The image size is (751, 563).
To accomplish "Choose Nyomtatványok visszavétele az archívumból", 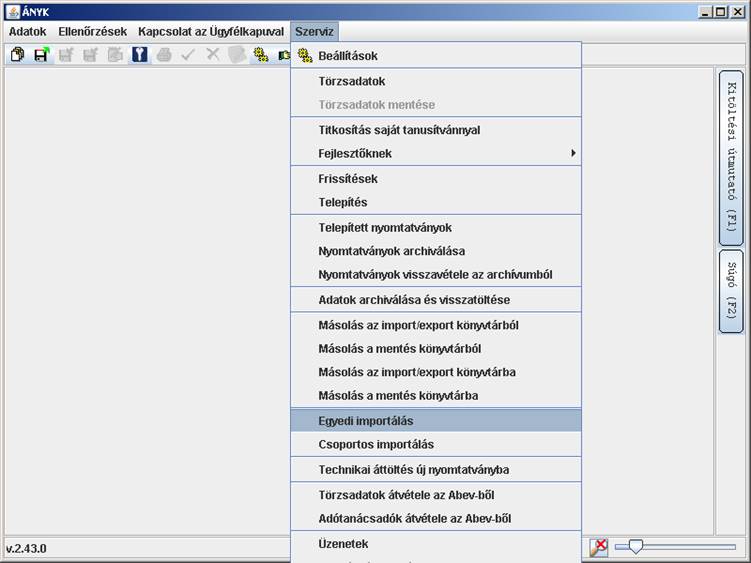I will [x=436, y=275].
